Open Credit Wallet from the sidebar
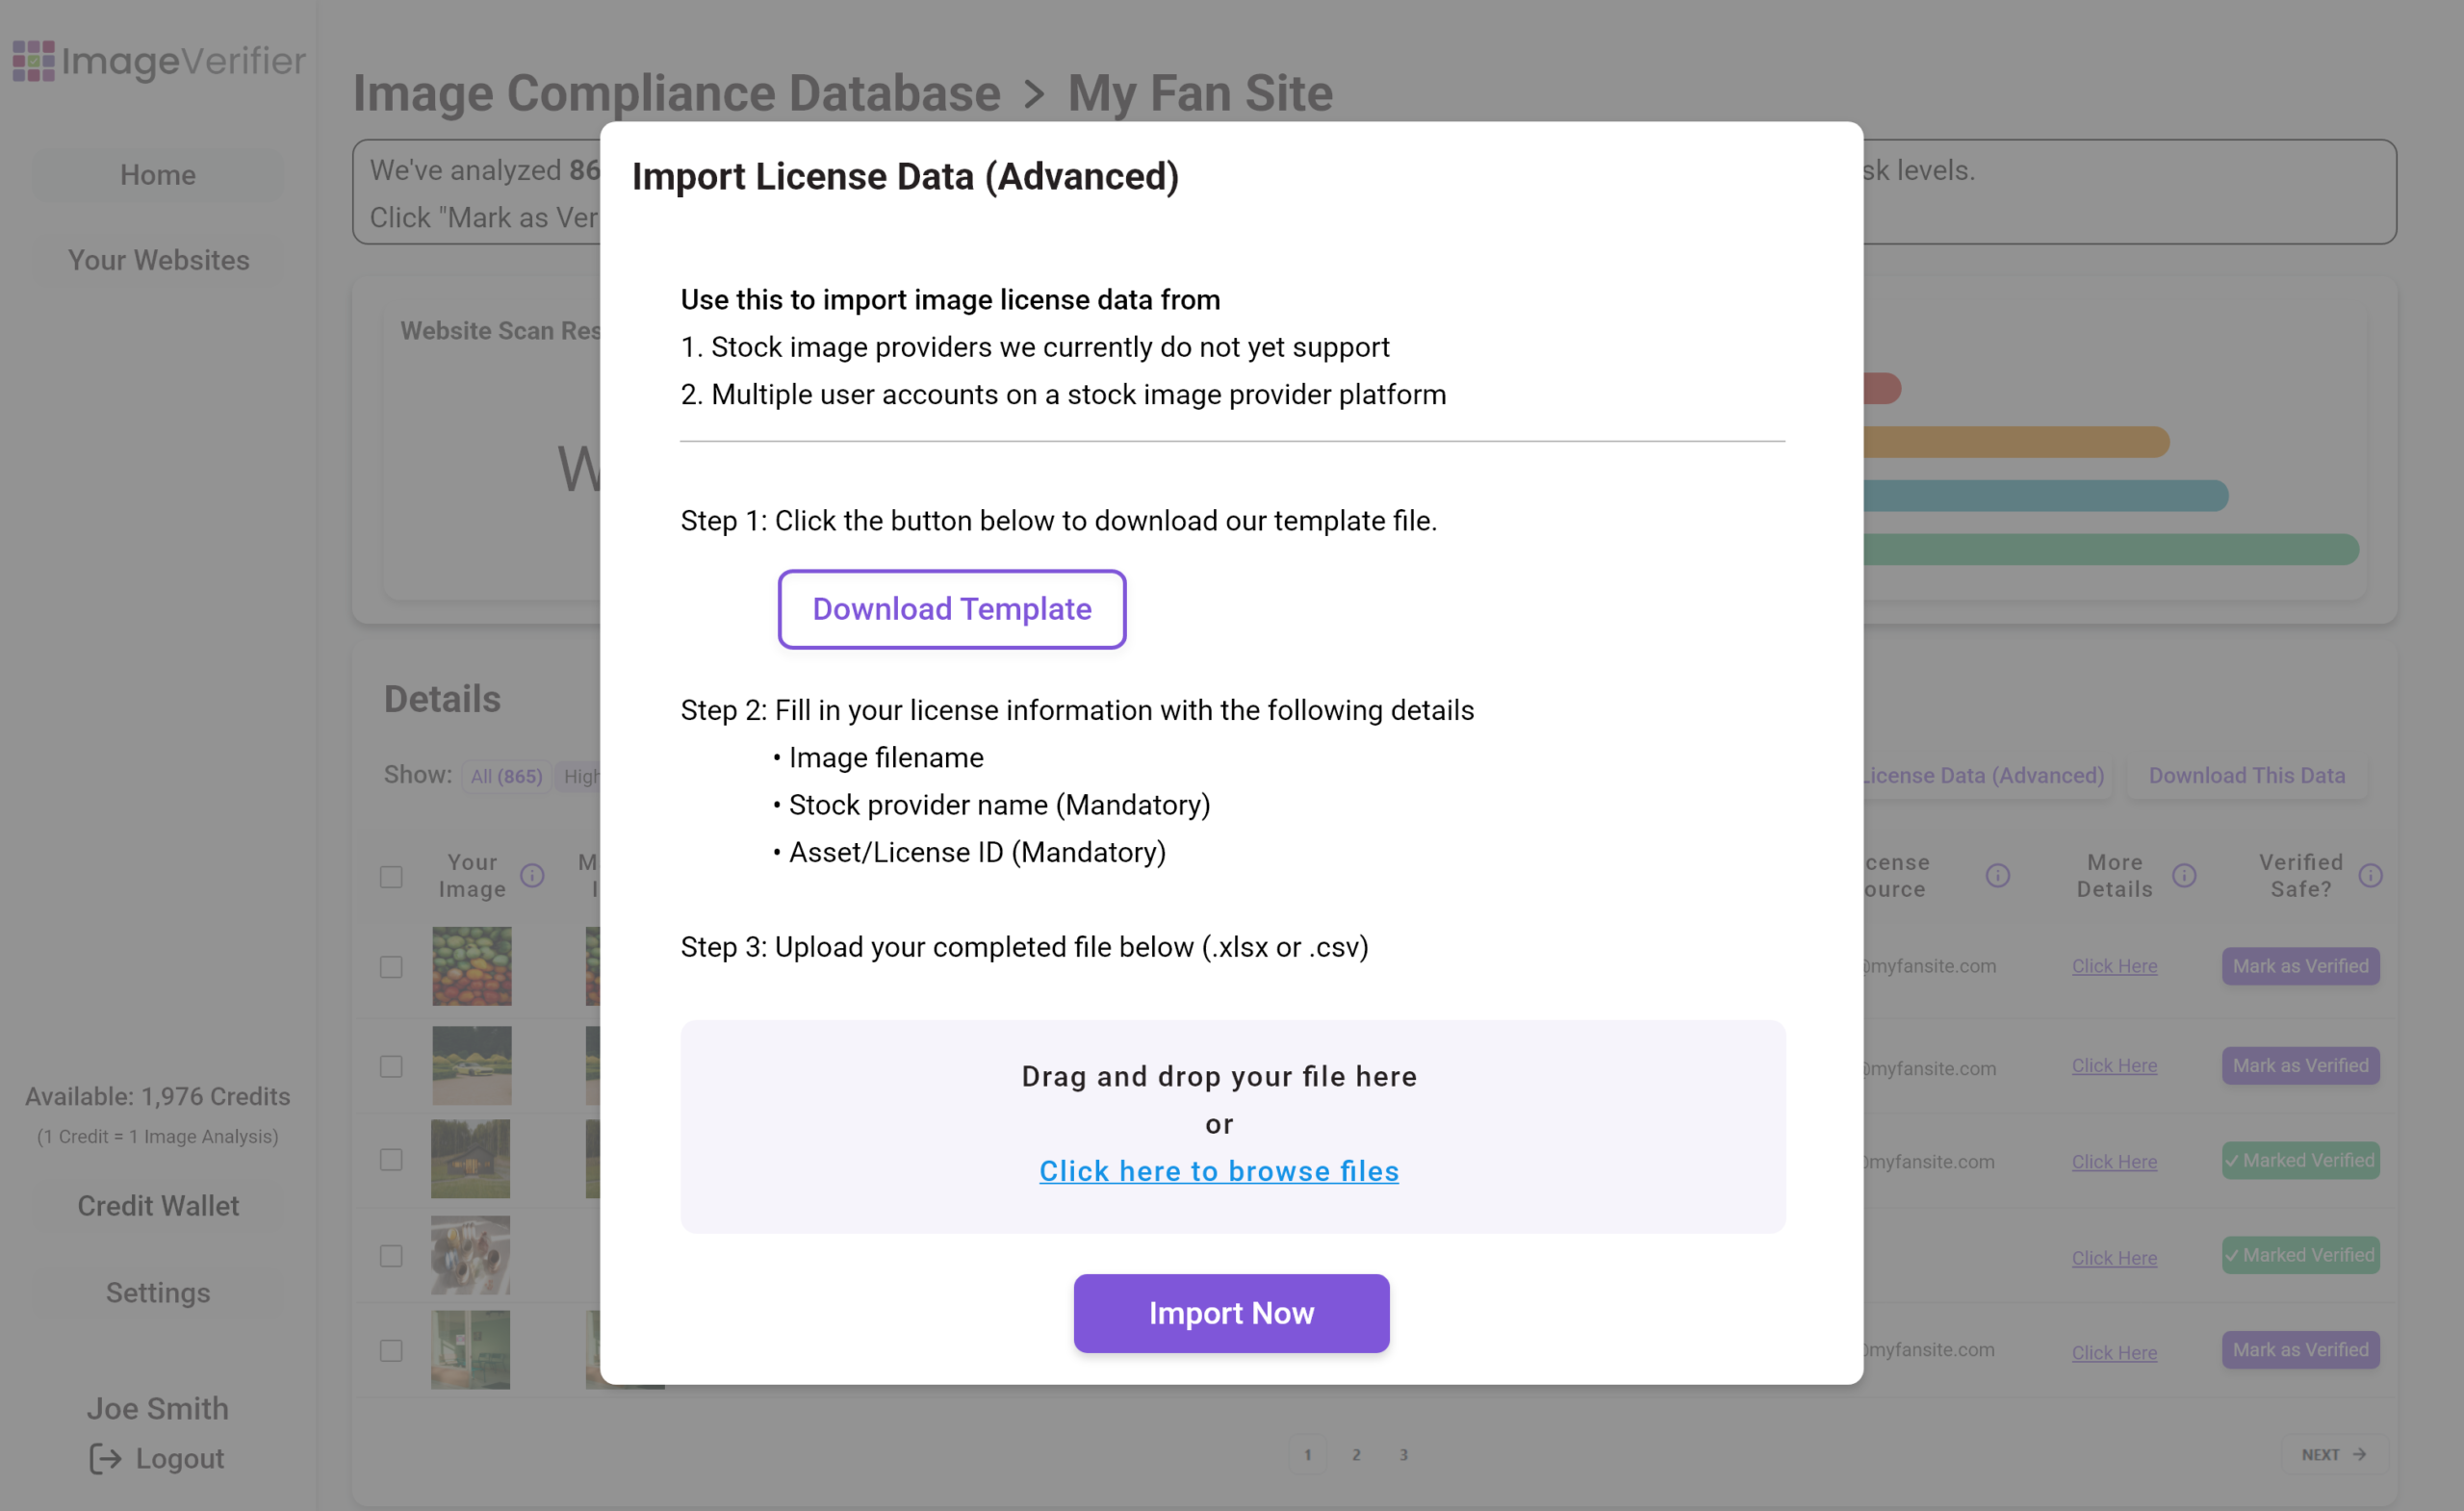 (158, 1206)
